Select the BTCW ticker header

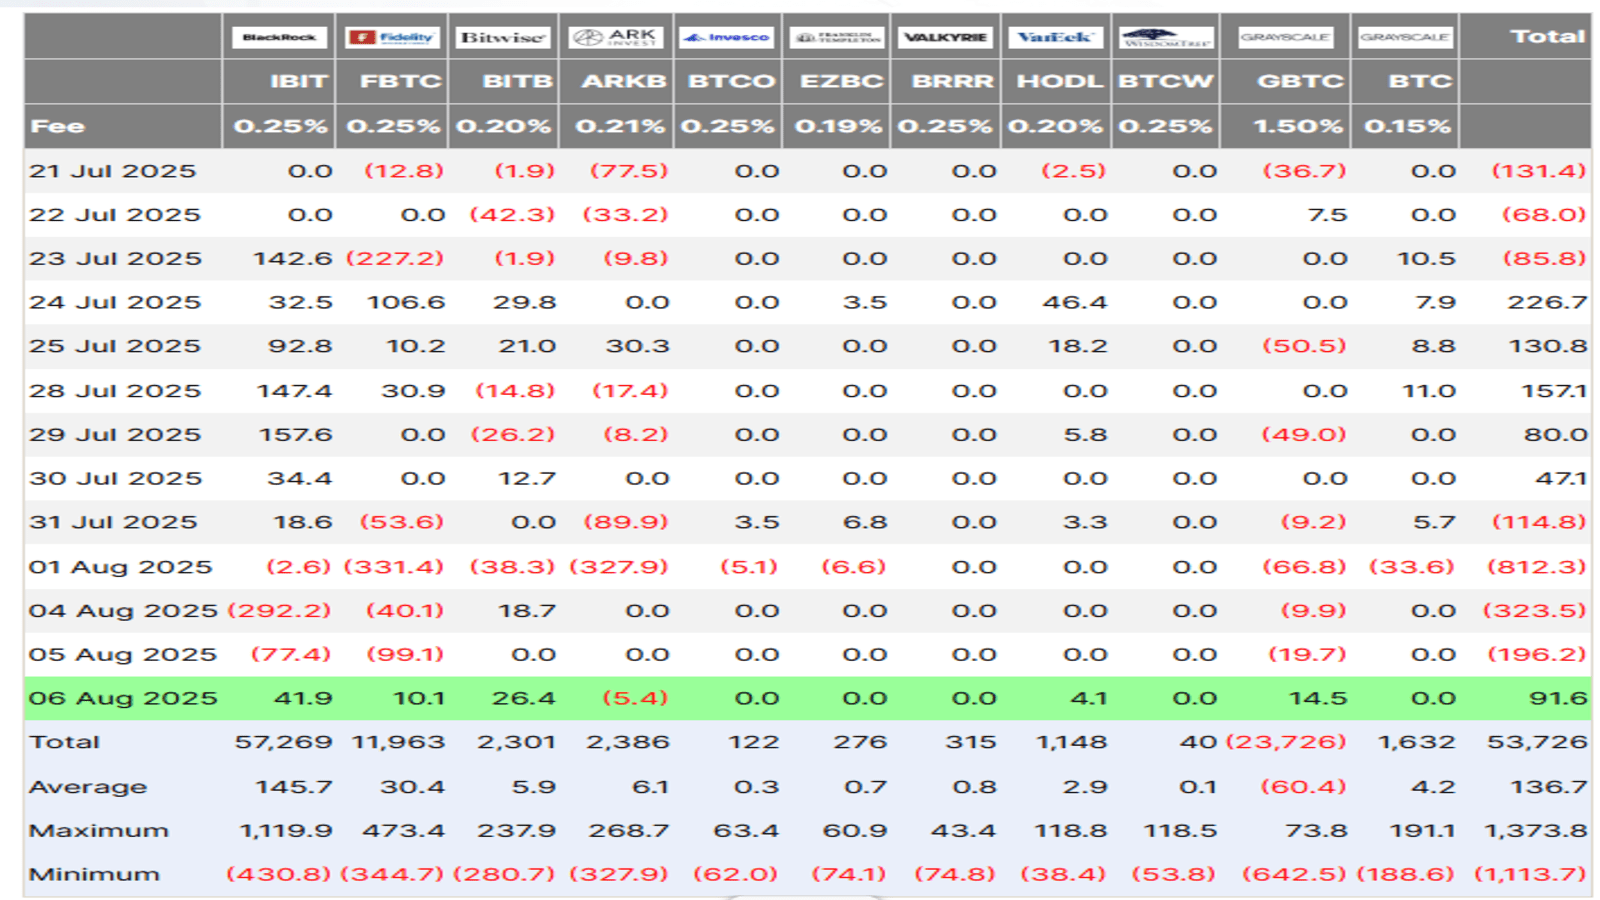(1166, 82)
